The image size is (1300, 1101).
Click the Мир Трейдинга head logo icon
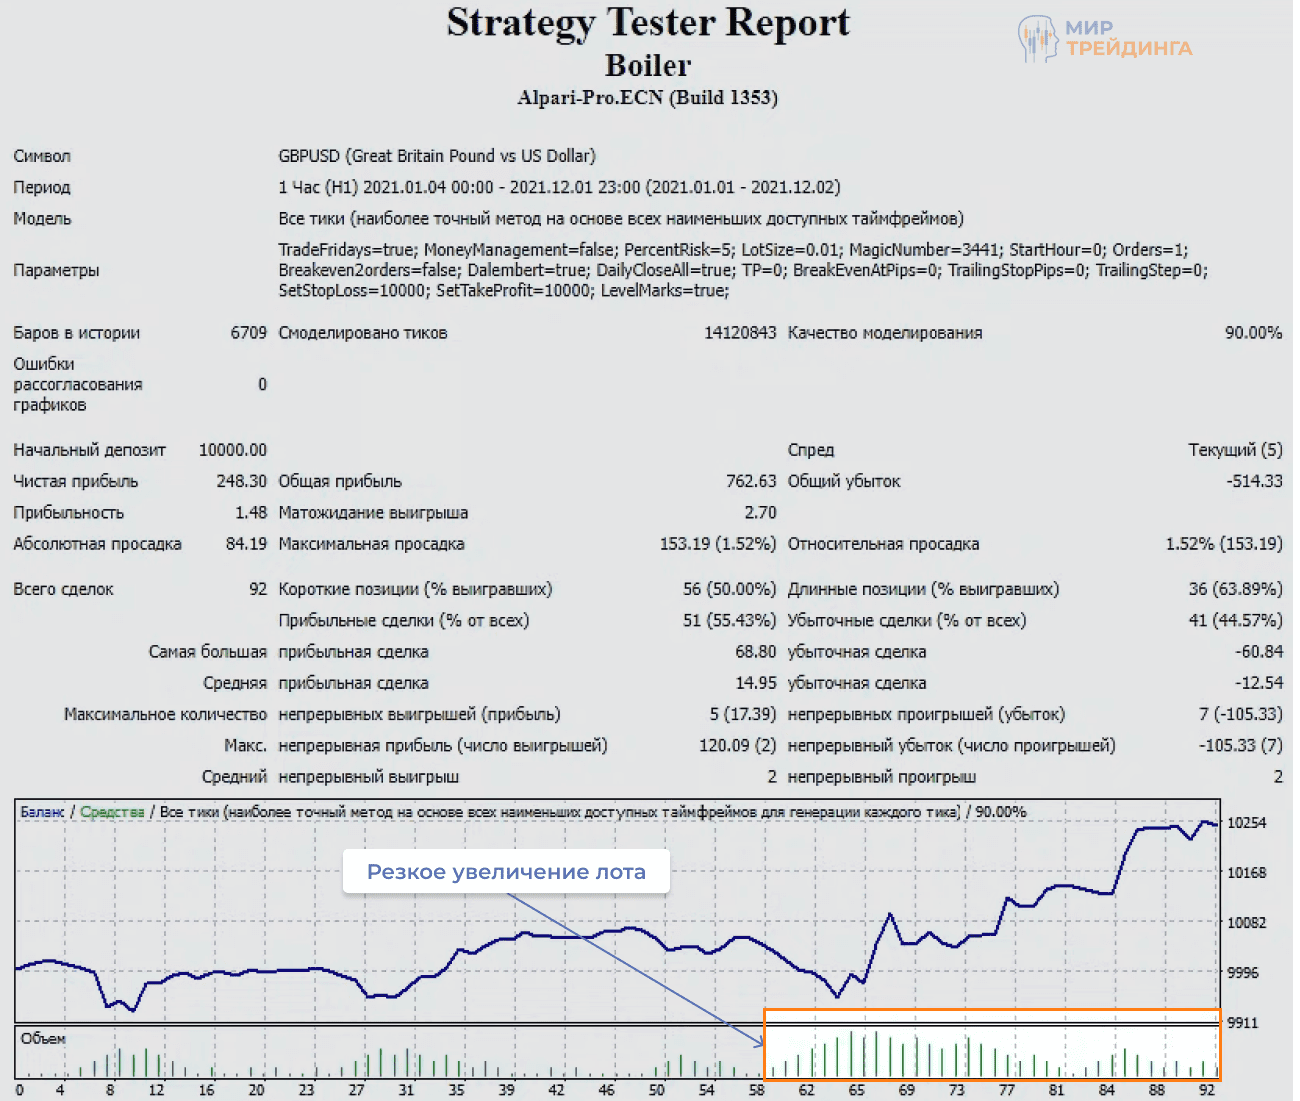tap(1037, 39)
